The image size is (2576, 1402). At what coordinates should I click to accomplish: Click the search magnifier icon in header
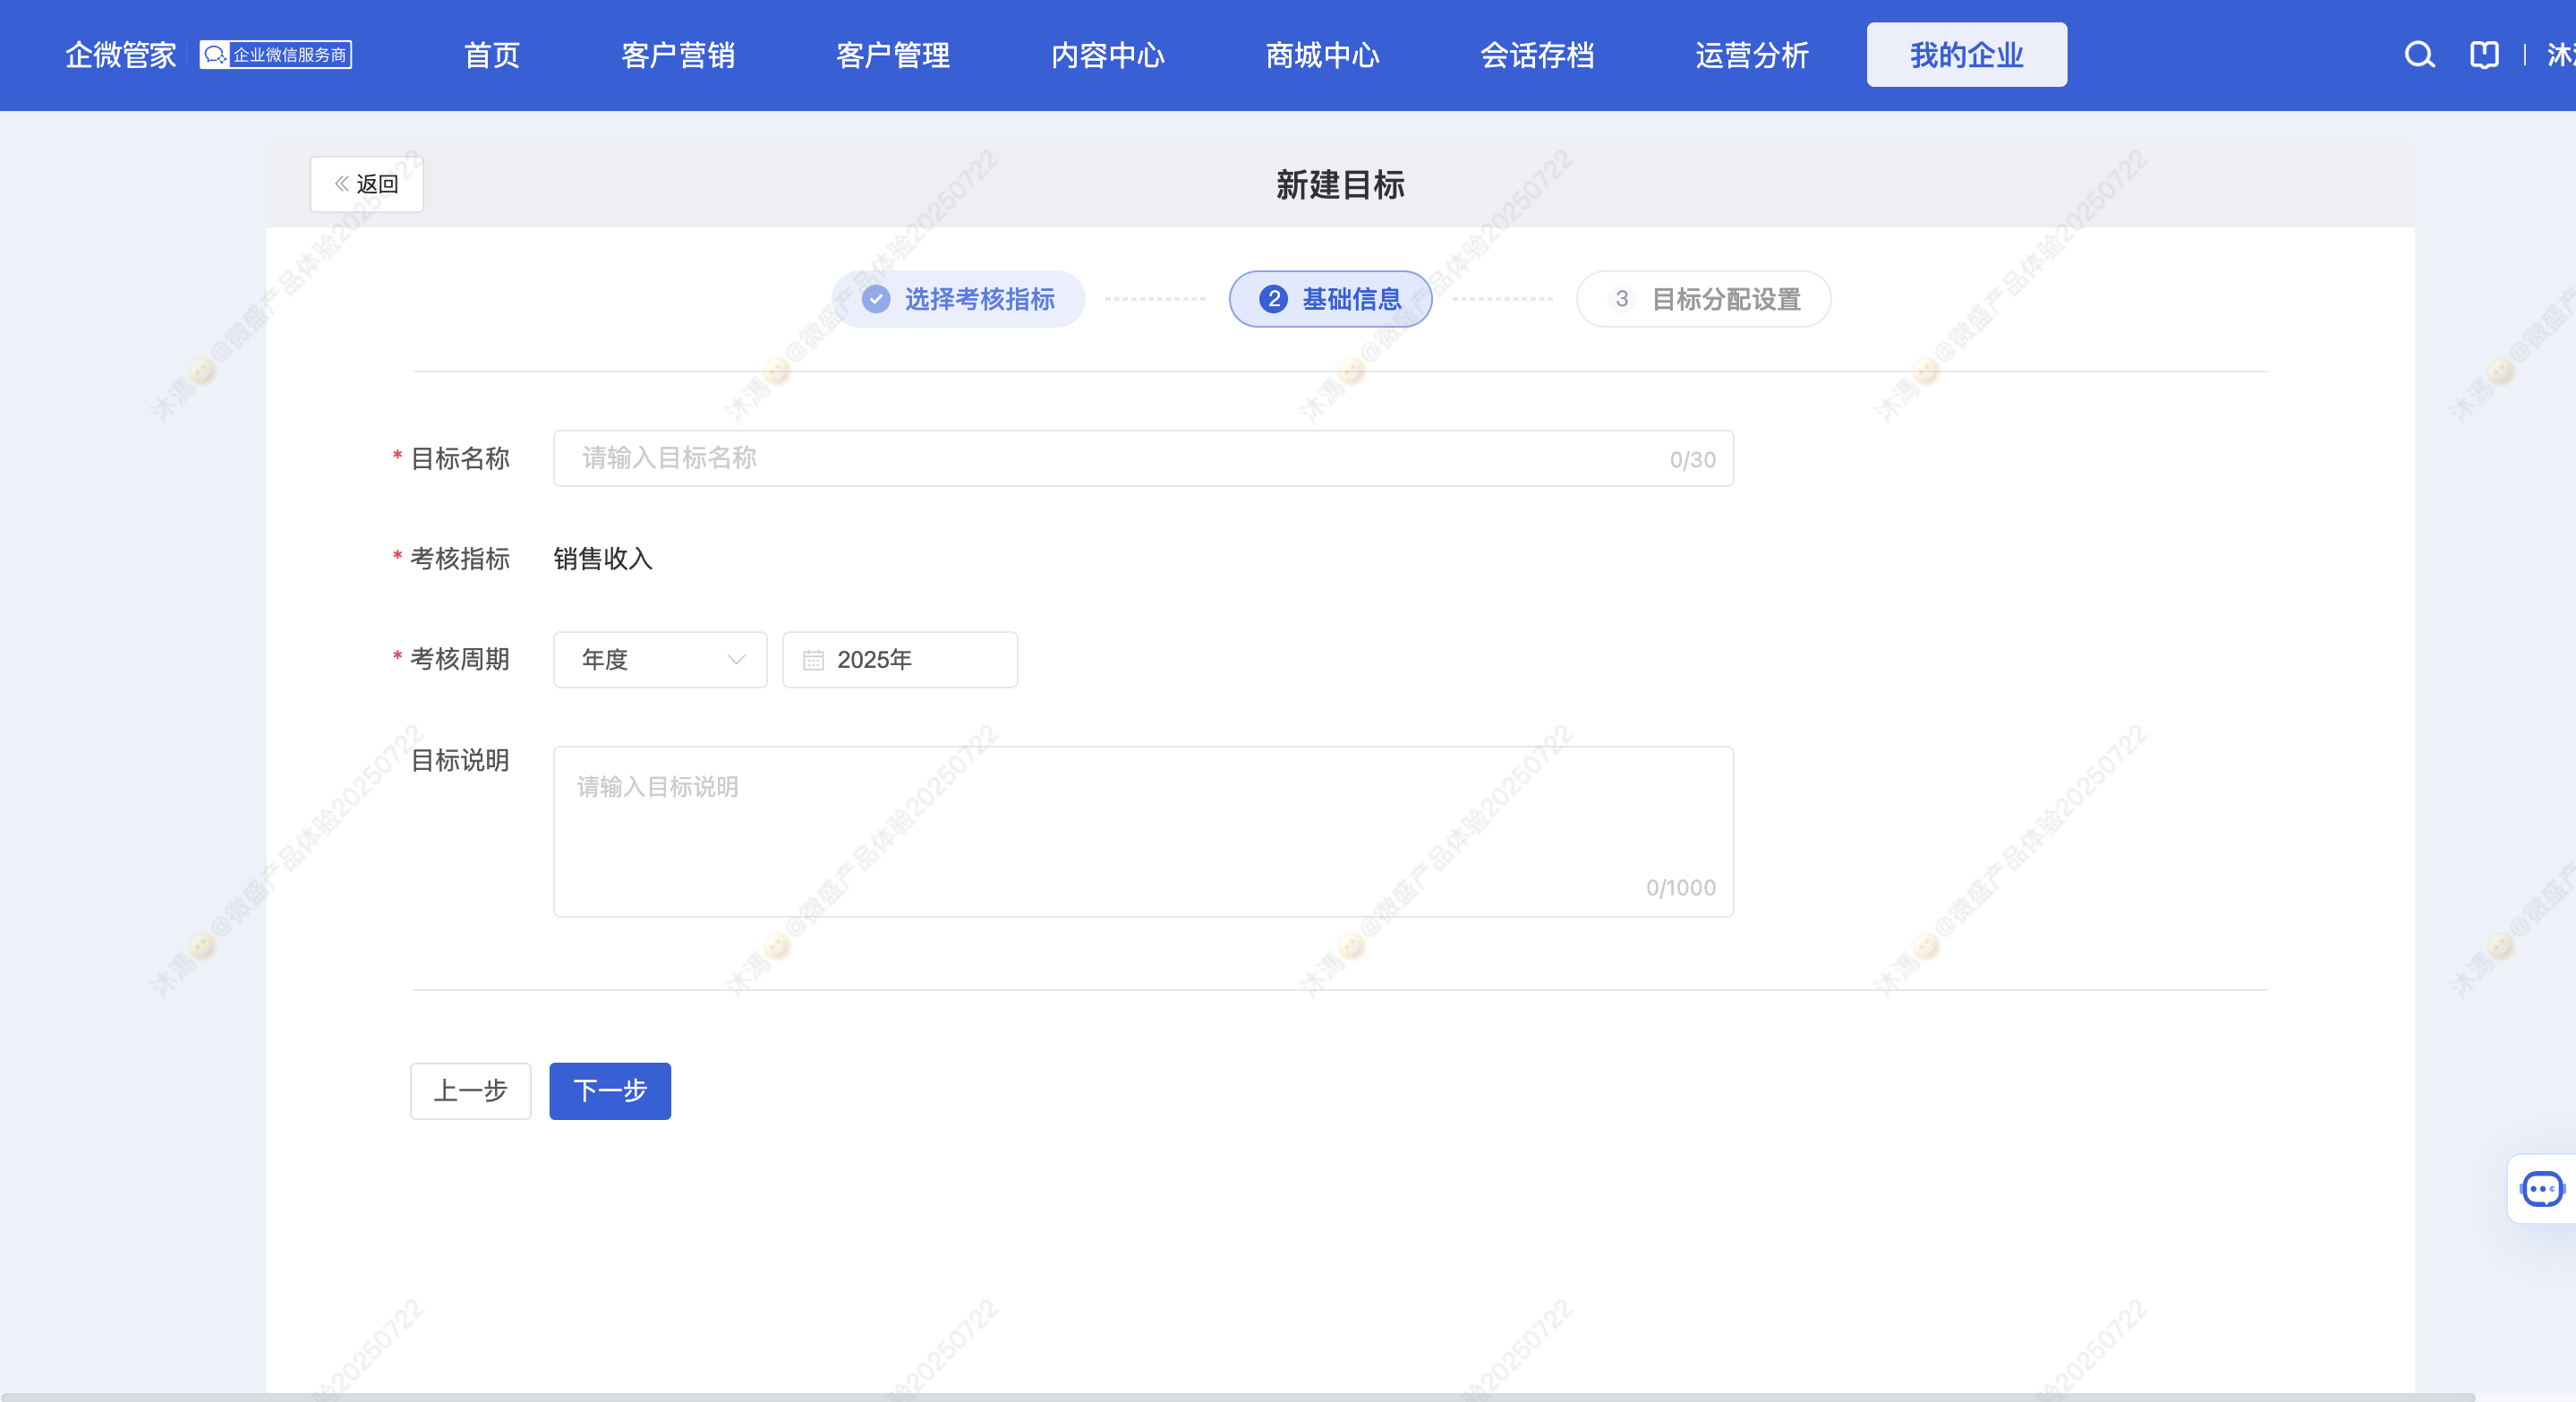tap(2419, 55)
